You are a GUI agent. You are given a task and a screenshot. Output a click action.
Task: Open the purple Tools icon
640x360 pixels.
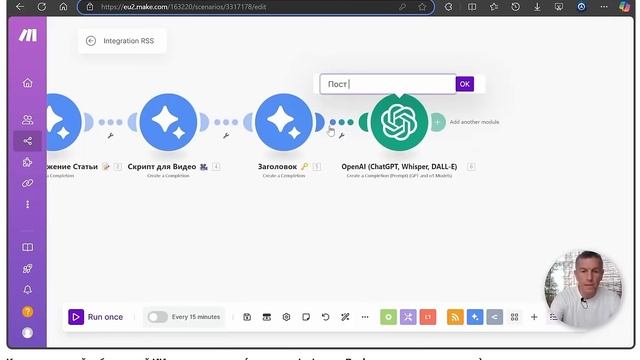408,317
